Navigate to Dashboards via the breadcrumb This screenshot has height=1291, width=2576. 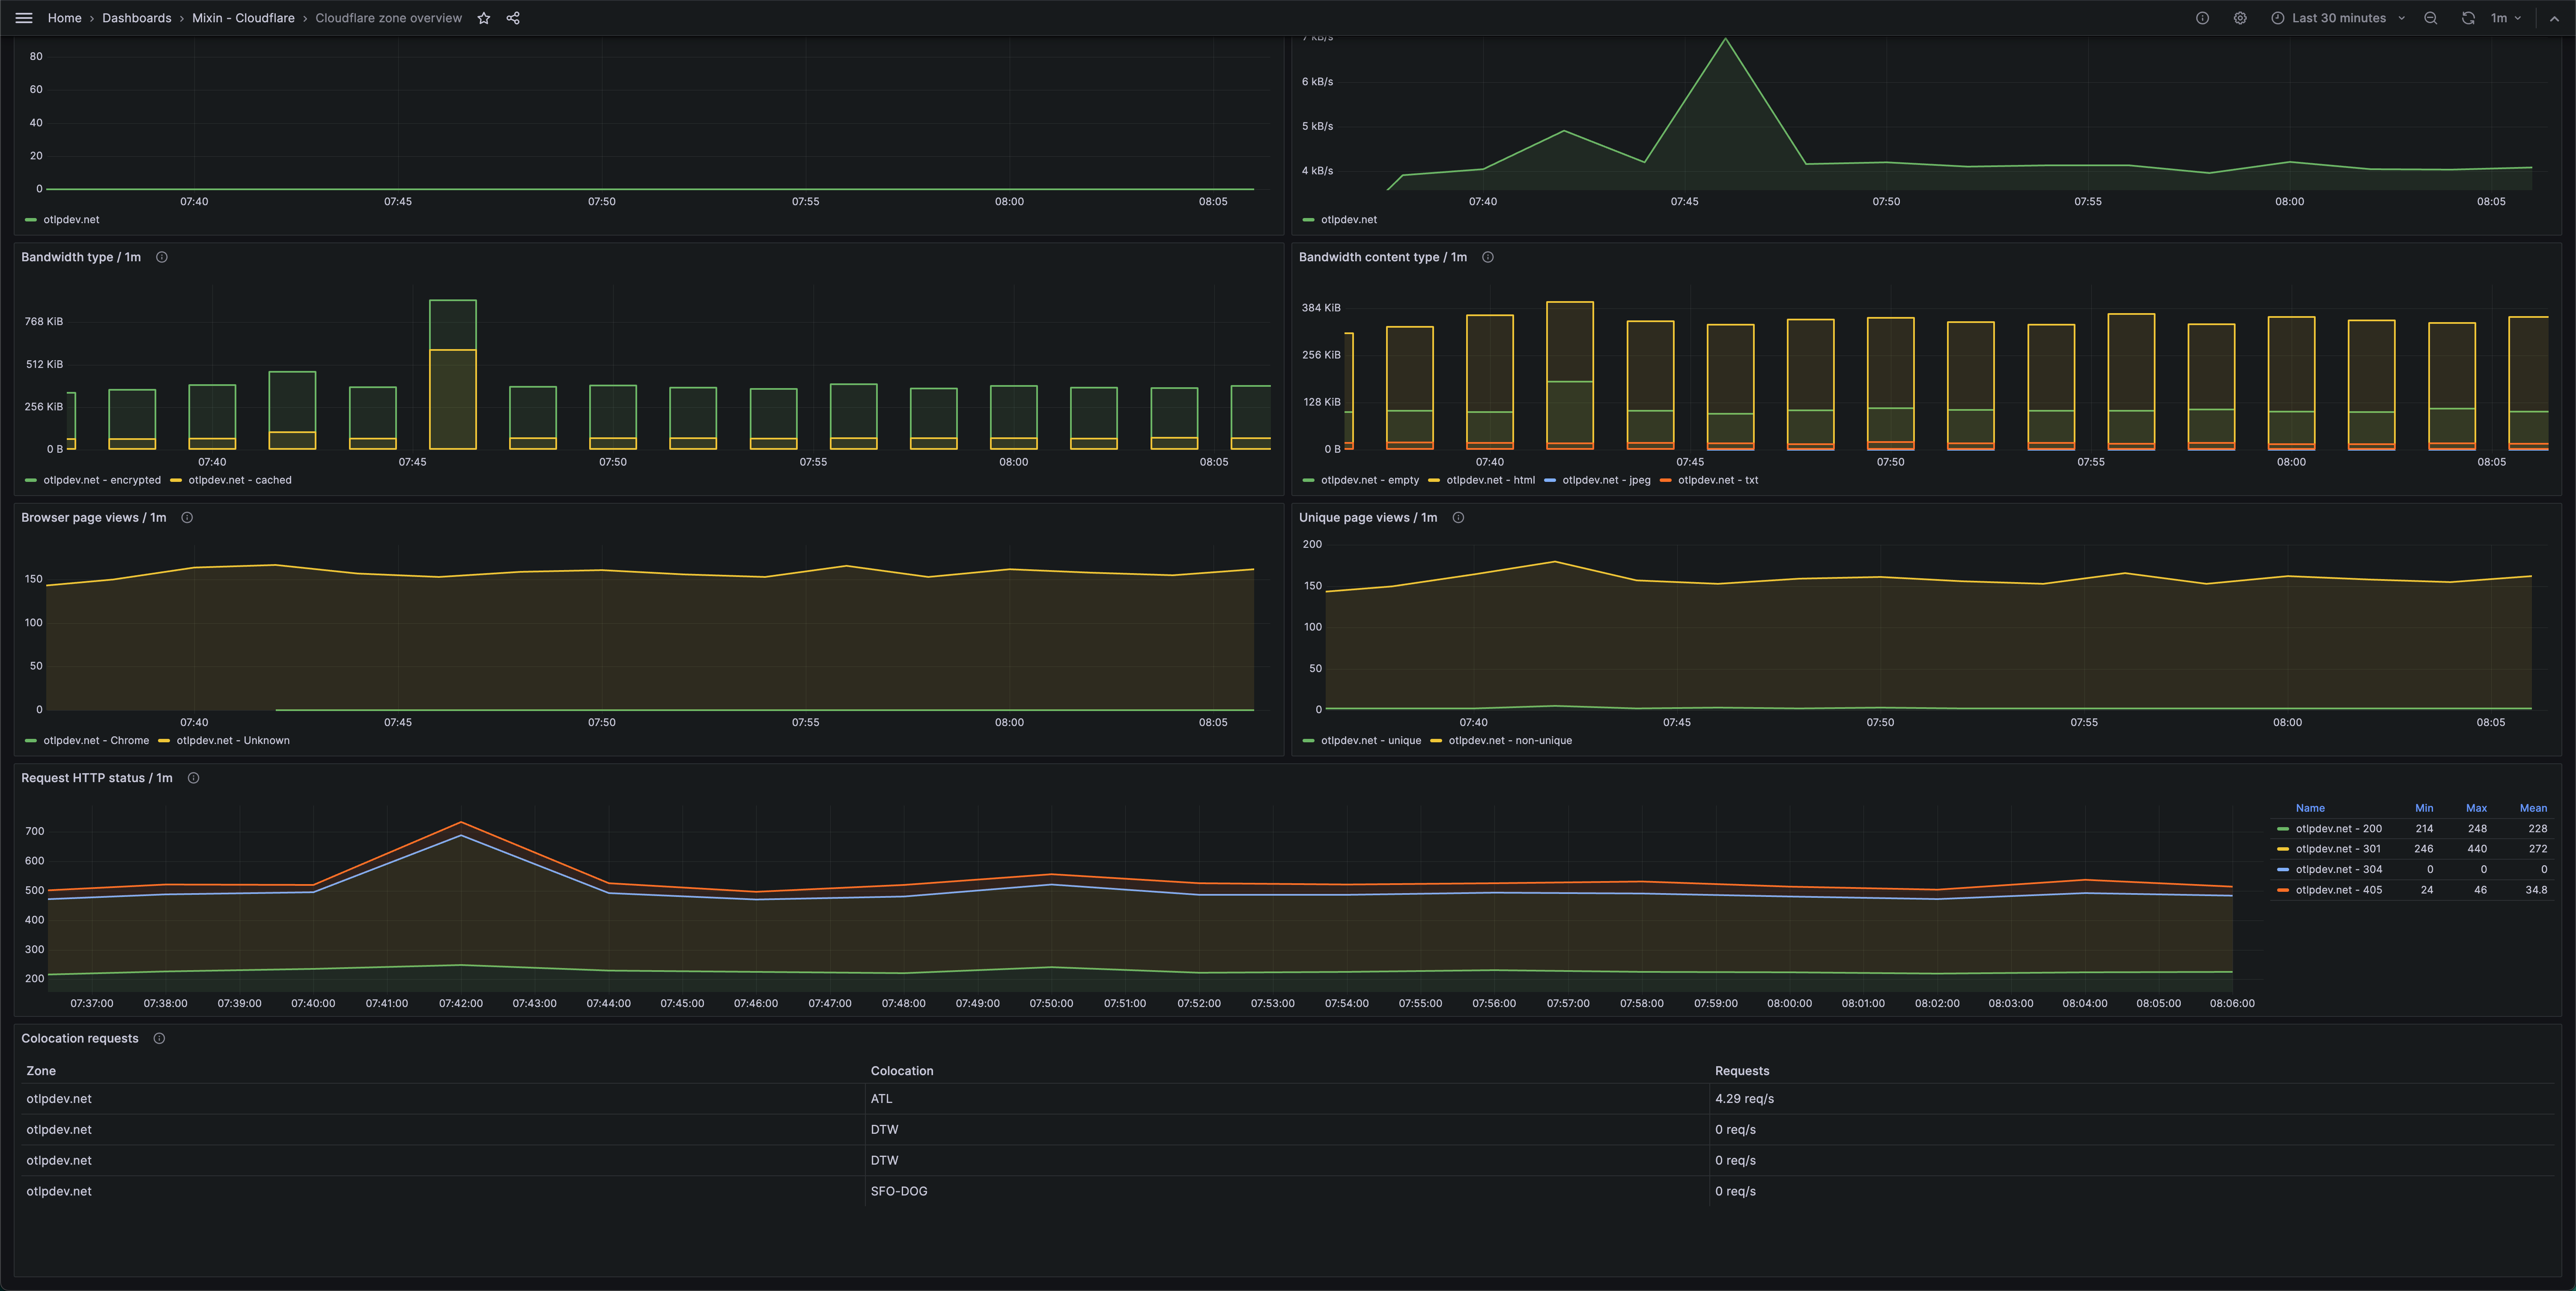coord(136,17)
